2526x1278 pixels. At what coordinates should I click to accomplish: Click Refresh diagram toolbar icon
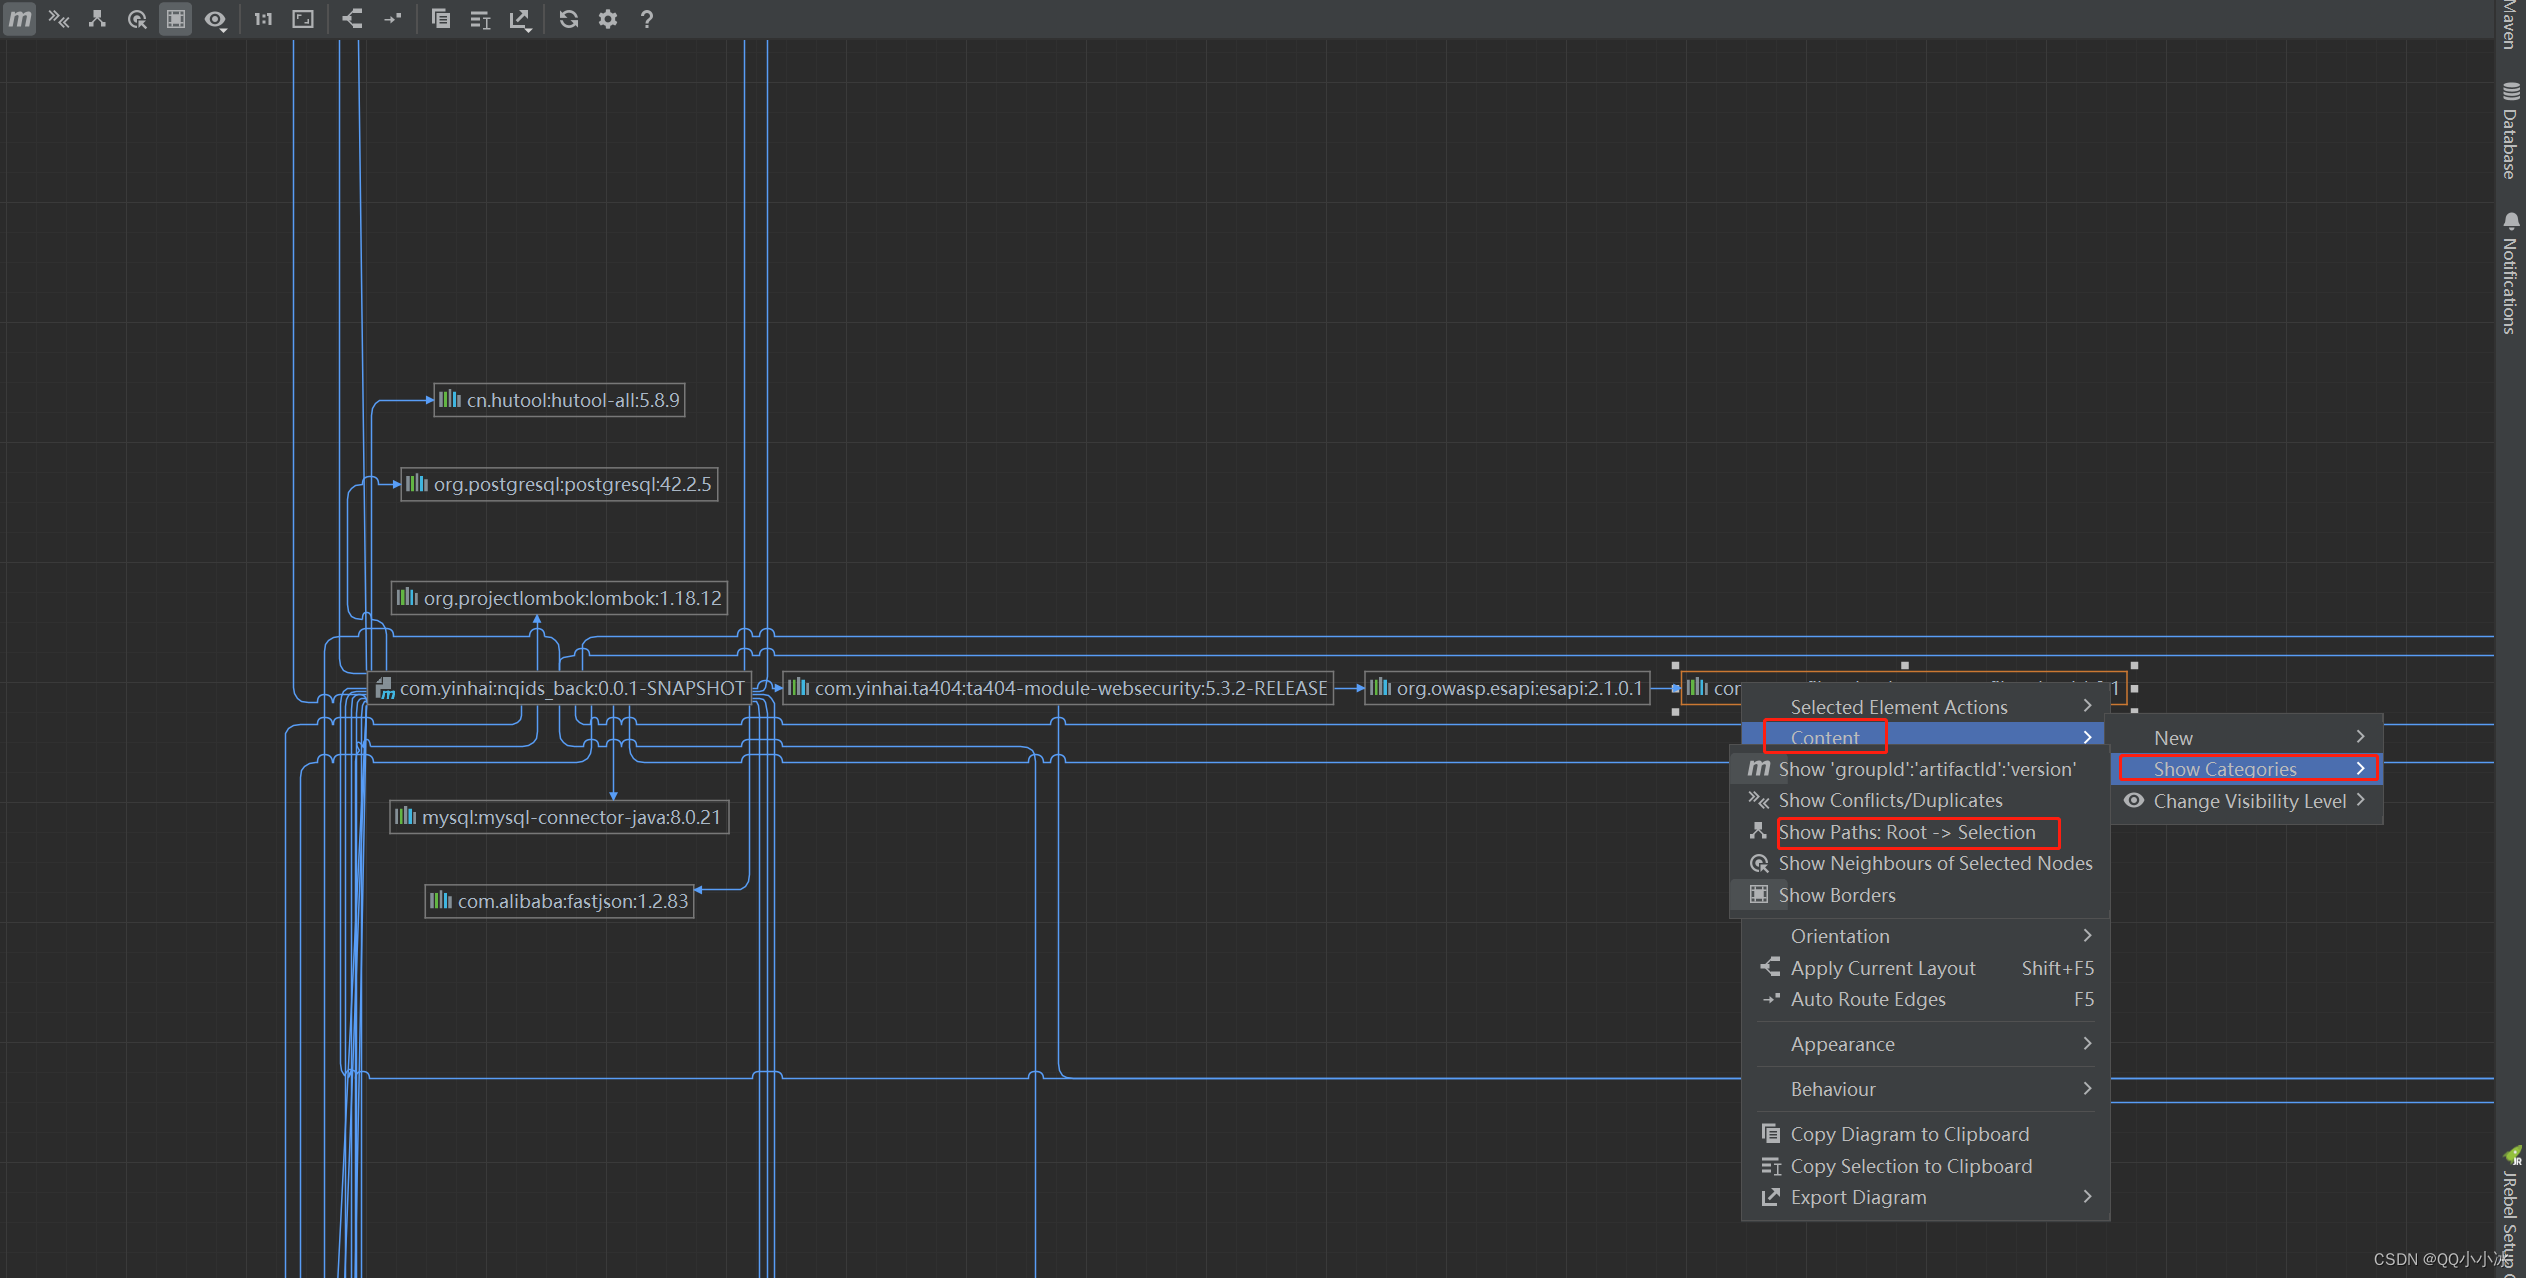(569, 19)
